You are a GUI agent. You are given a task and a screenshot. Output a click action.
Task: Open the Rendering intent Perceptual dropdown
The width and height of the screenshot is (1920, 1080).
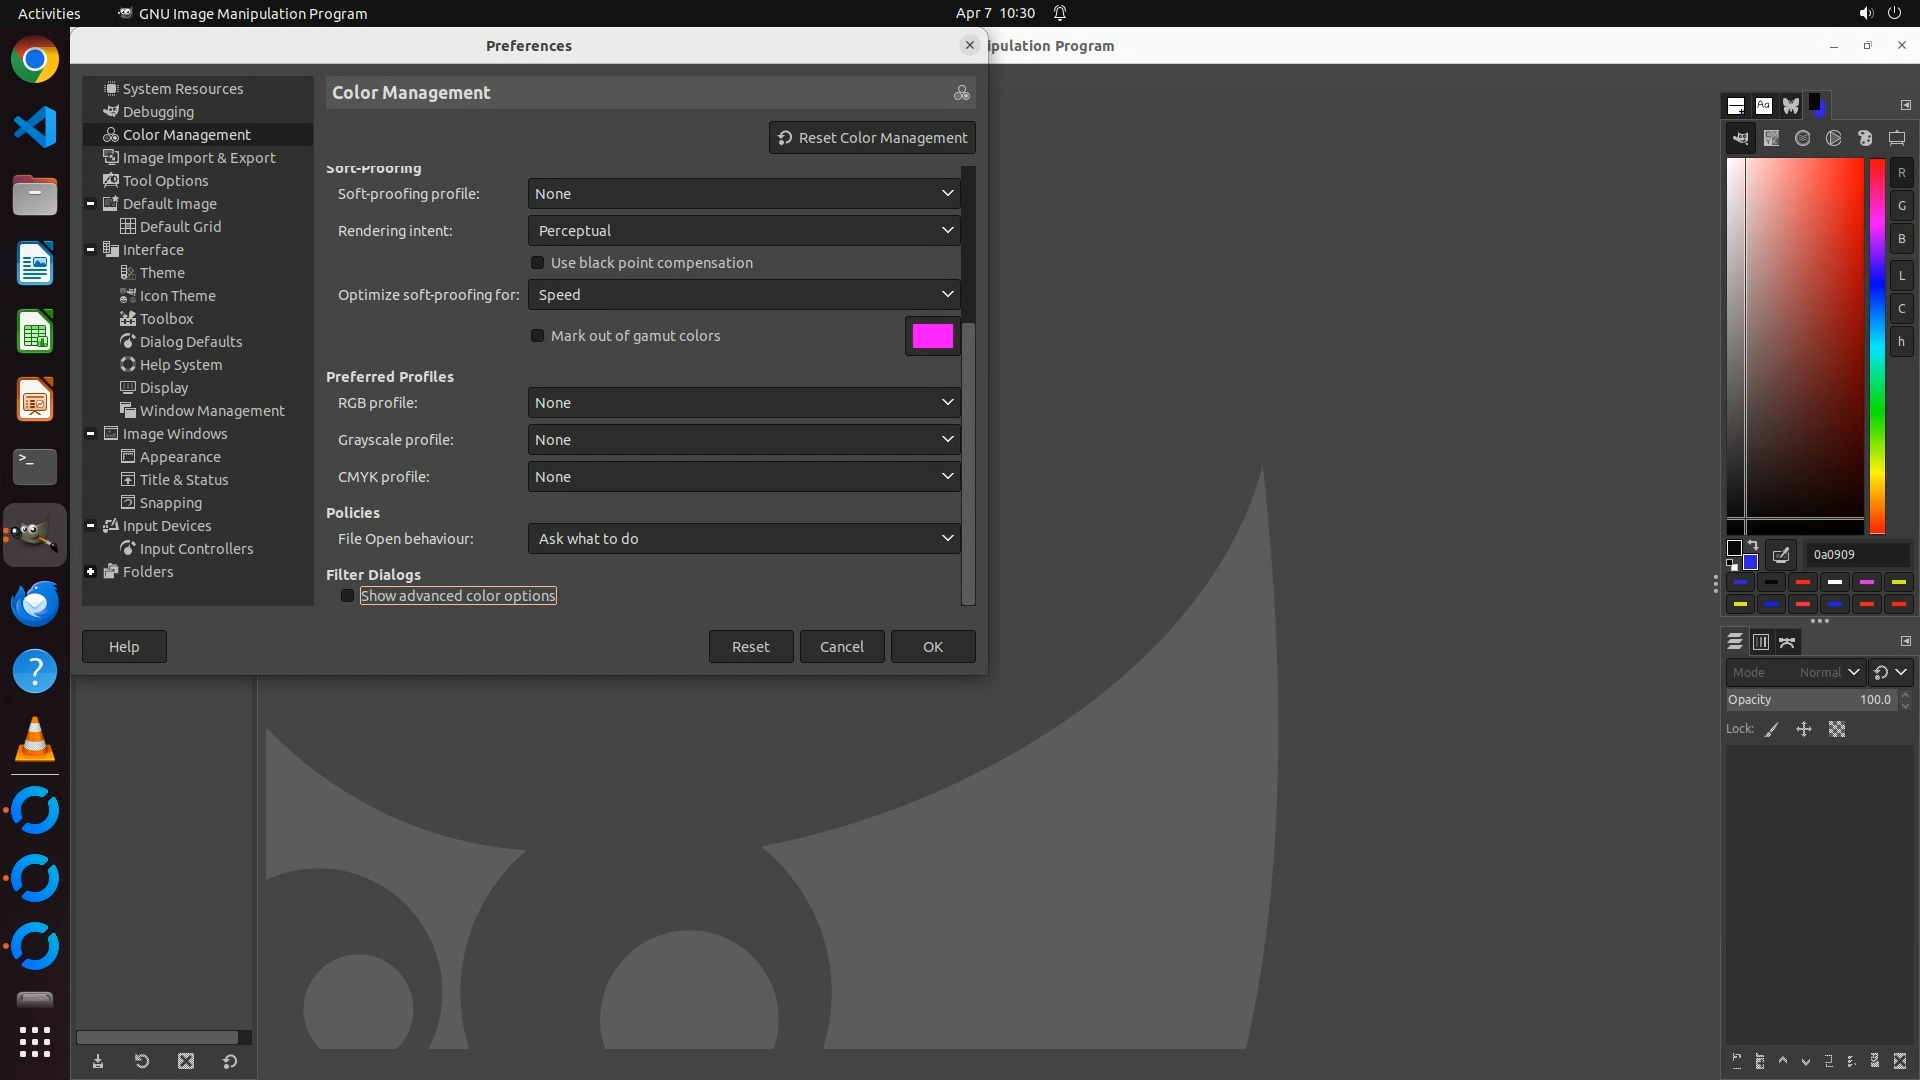743,231
